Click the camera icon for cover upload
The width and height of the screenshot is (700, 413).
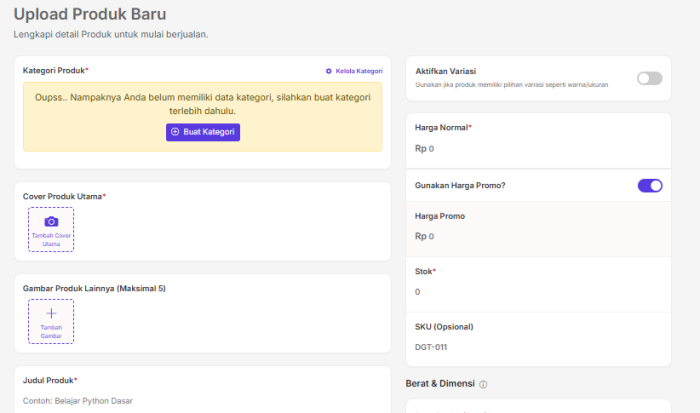point(51,221)
